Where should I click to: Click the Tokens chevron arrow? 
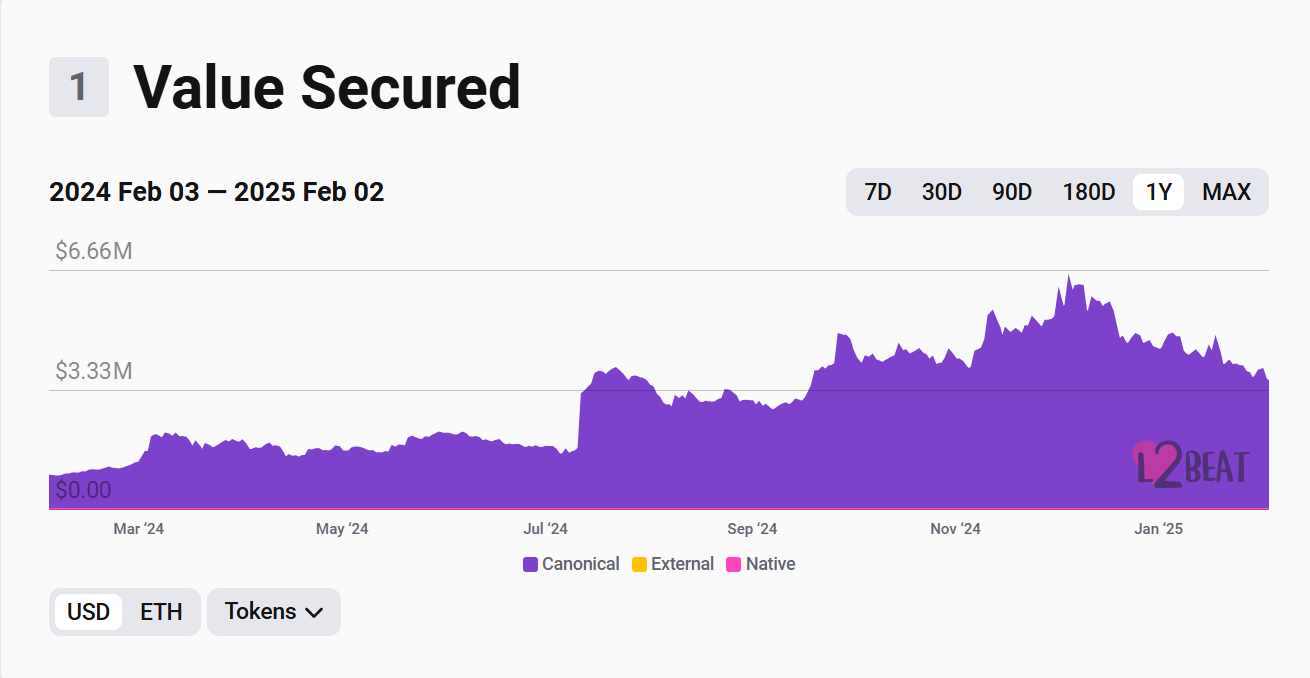314,612
